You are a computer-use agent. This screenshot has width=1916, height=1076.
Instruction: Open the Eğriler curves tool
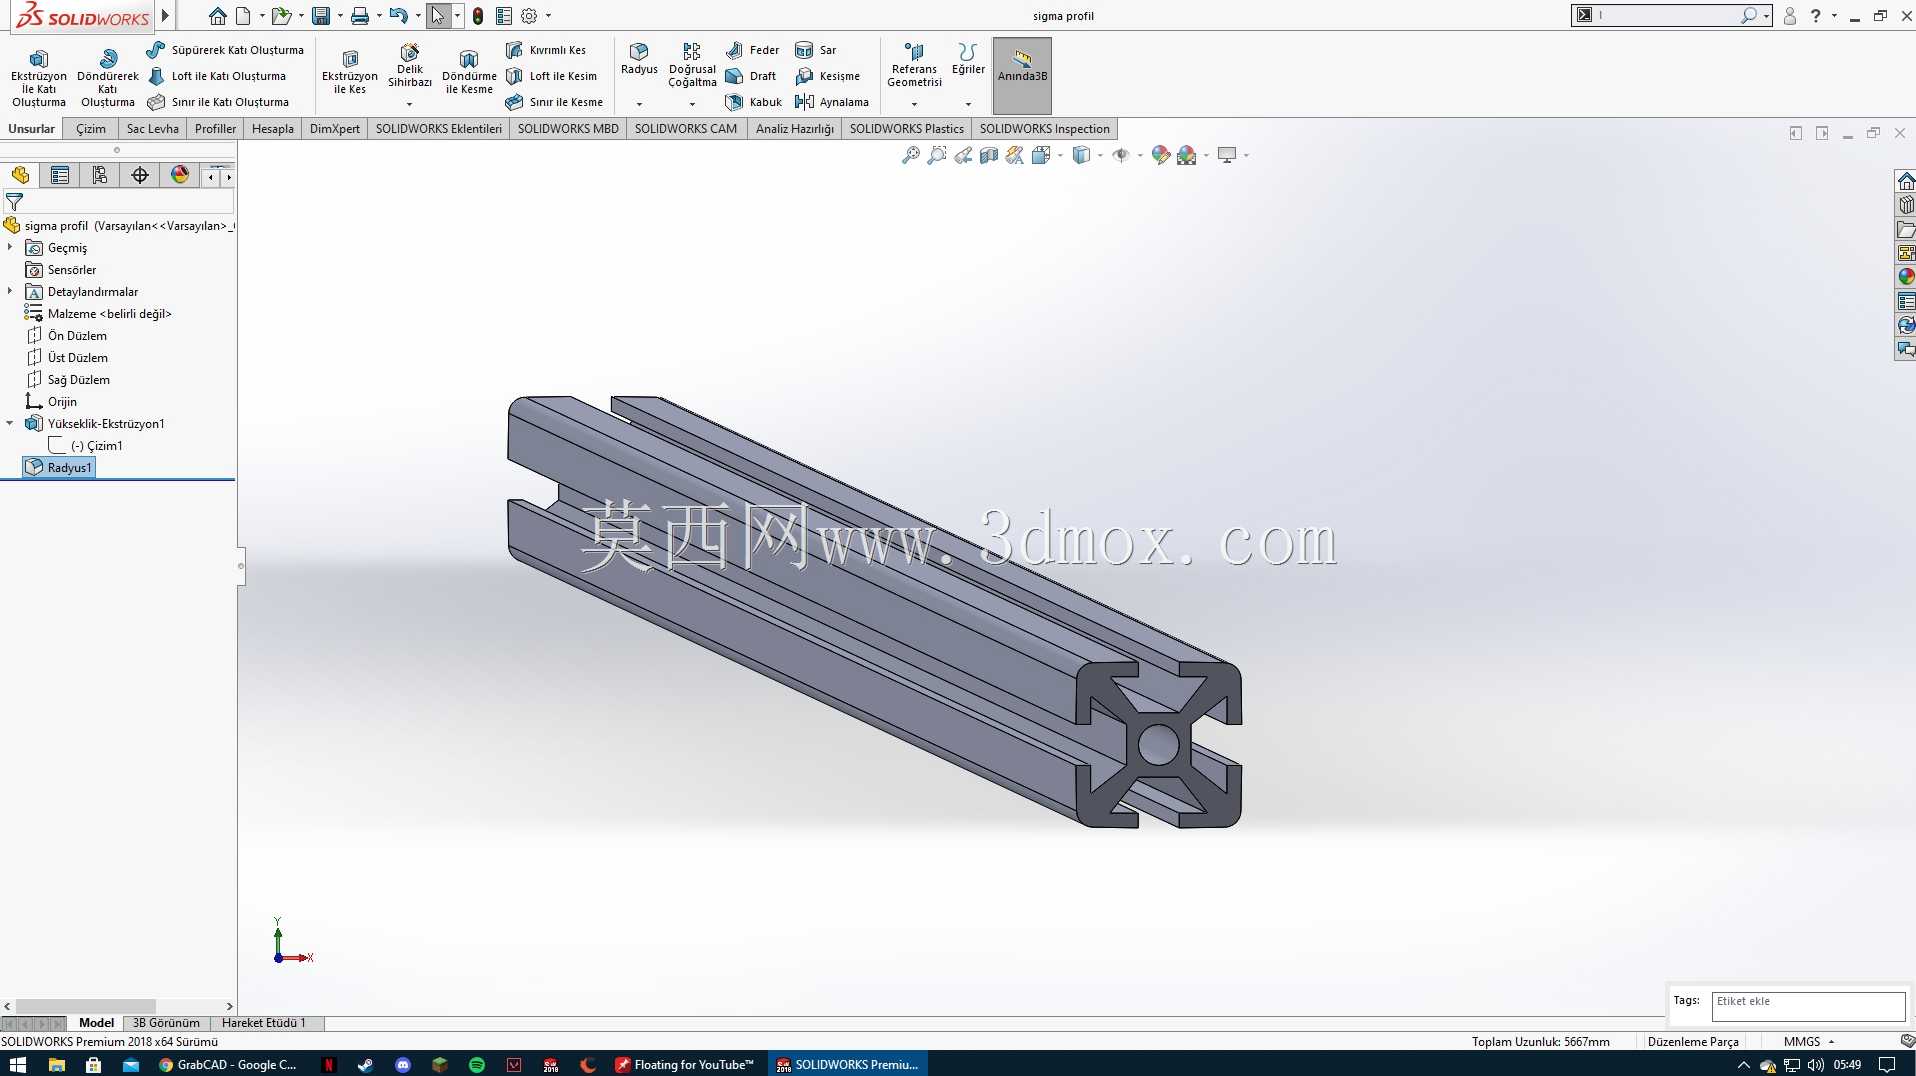click(x=968, y=59)
